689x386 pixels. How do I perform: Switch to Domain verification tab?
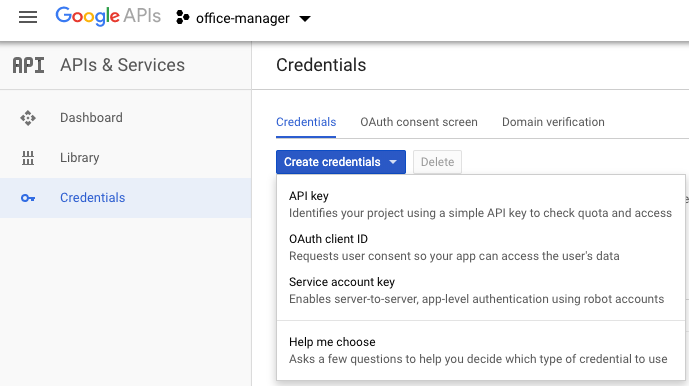pos(553,122)
